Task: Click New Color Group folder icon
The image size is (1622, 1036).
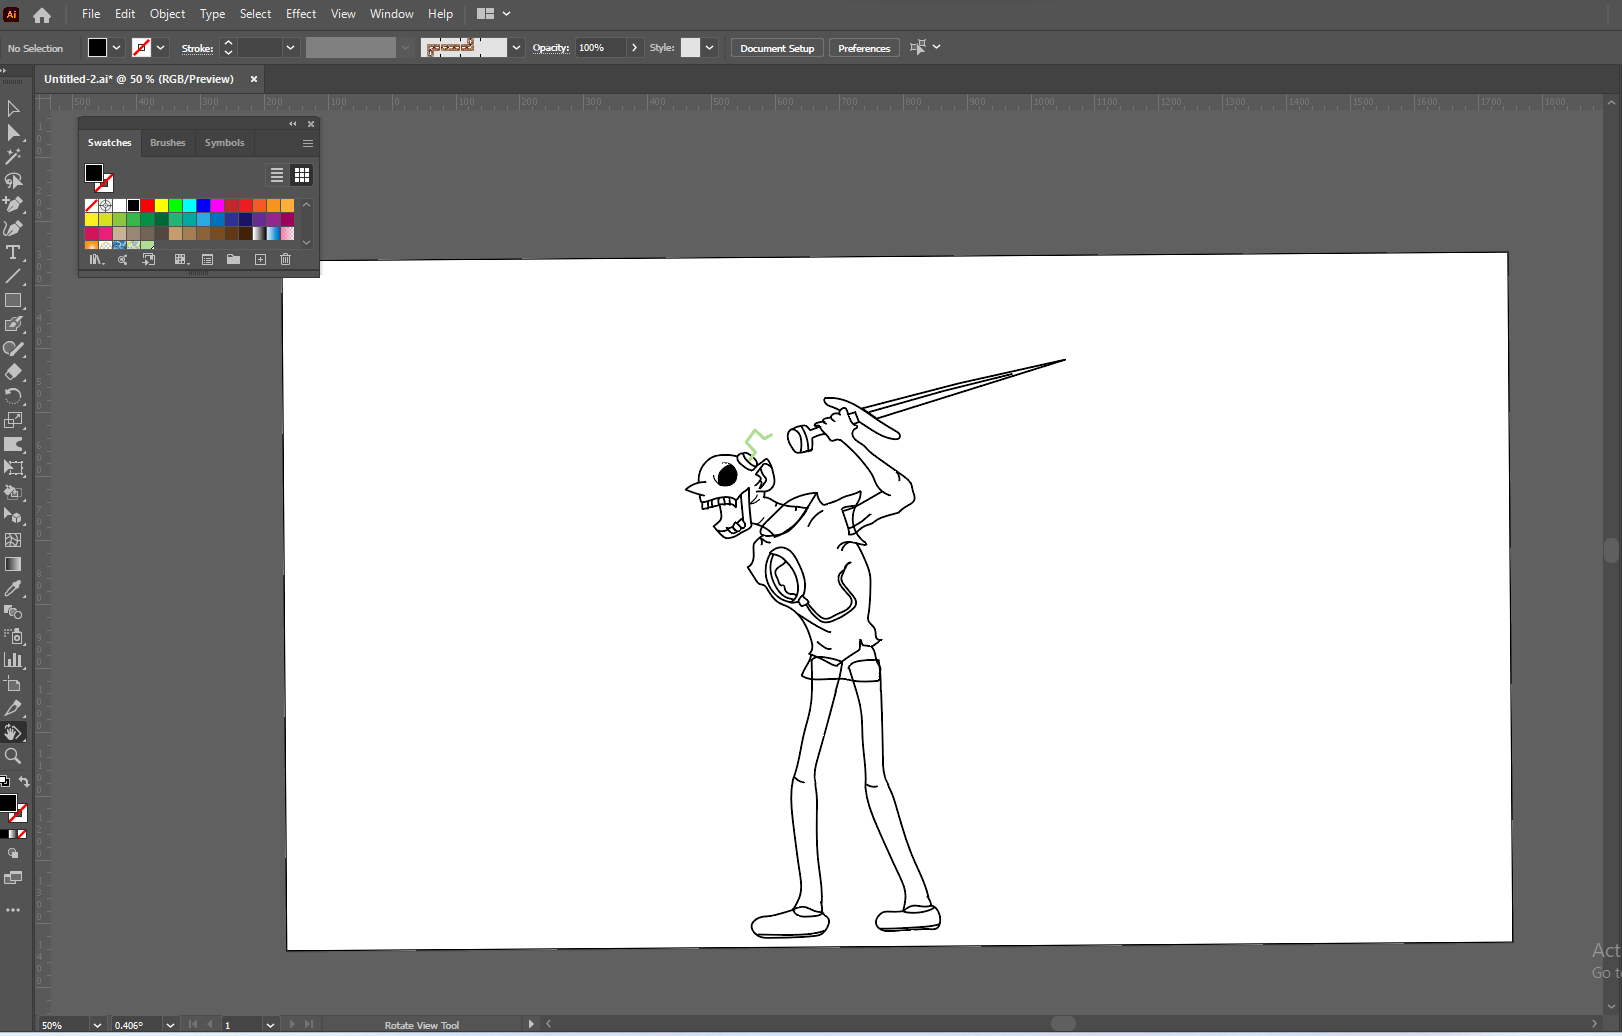Action: point(233,259)
